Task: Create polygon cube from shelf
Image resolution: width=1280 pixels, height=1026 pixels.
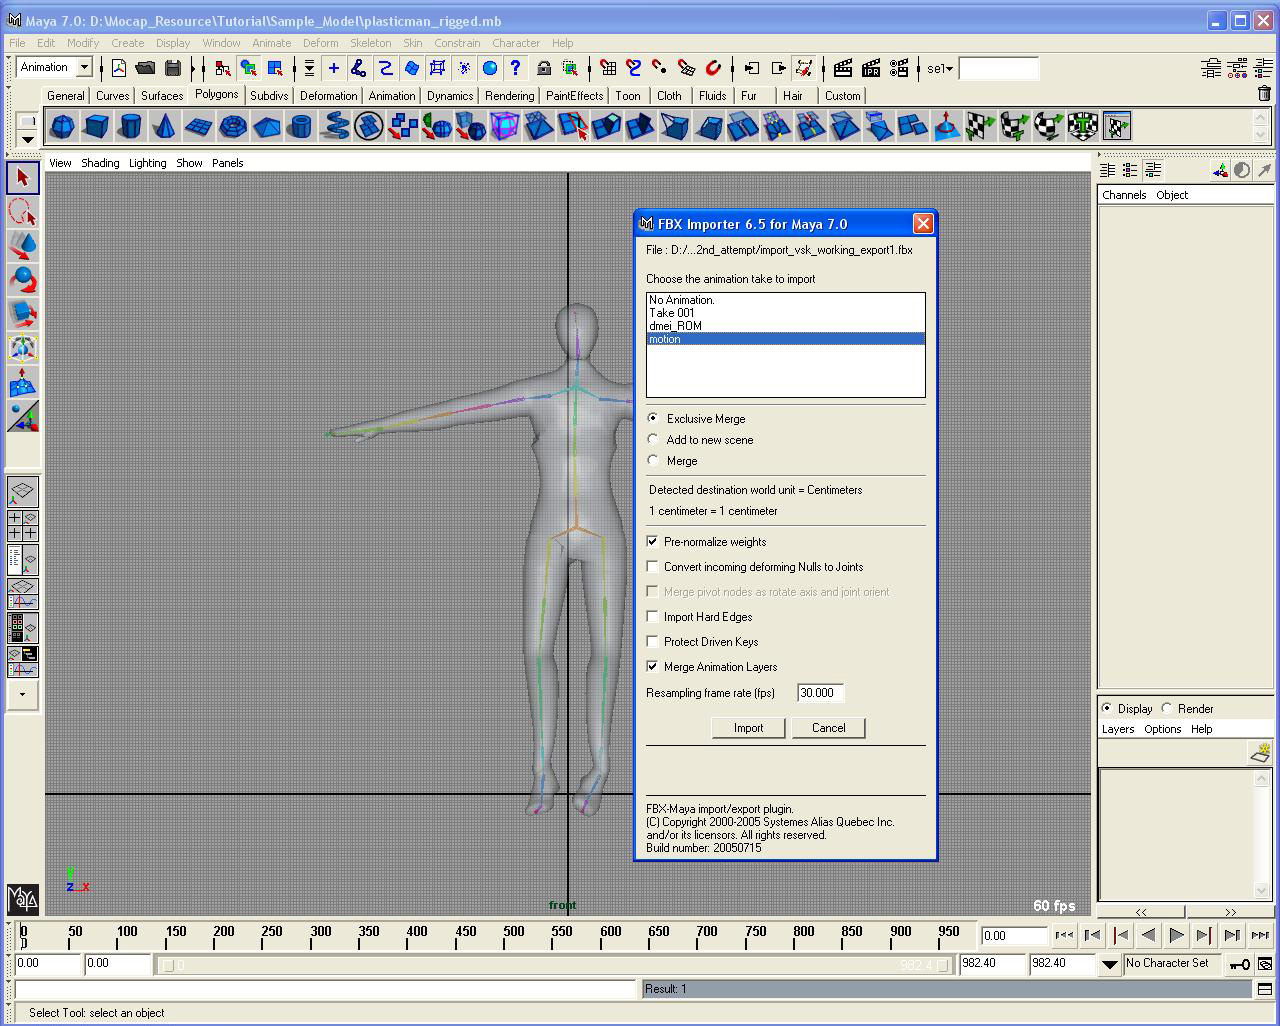Action: pyautogui.click(x=96, y=127)
